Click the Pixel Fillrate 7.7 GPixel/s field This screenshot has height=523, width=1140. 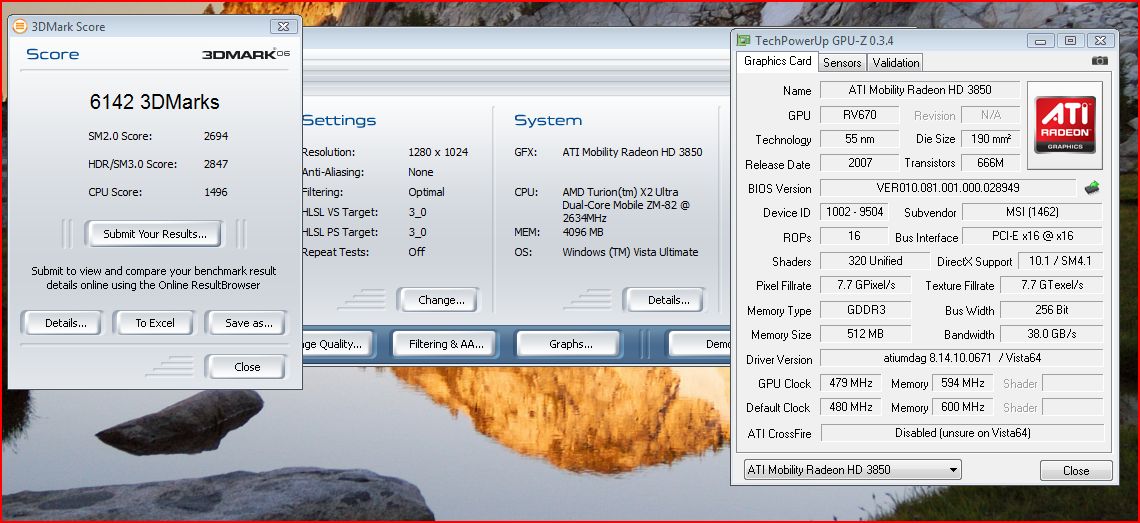865,285
